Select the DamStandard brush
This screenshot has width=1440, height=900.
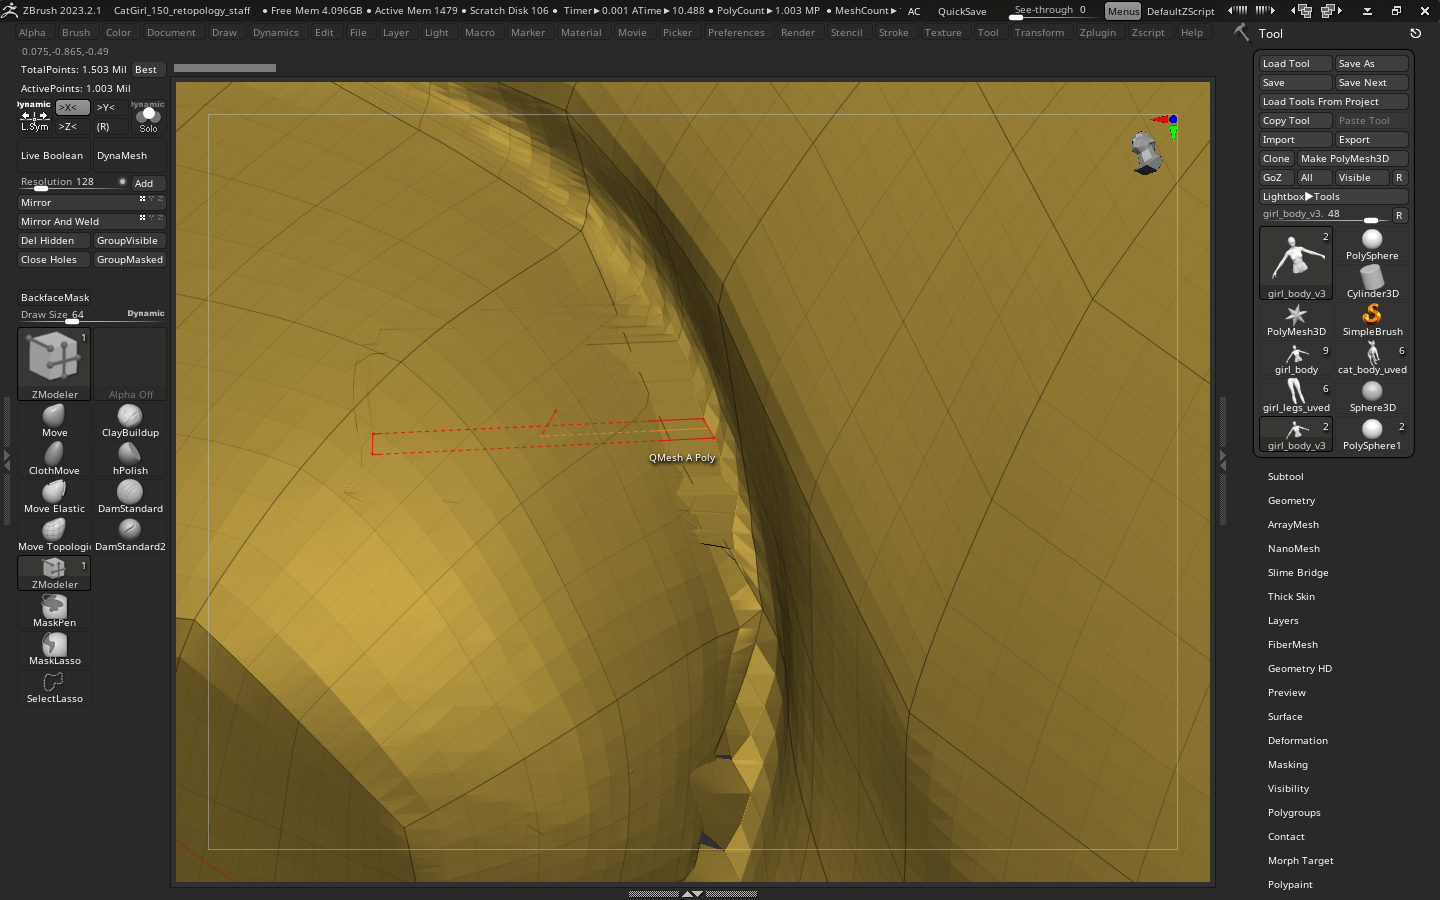(130, 493)
